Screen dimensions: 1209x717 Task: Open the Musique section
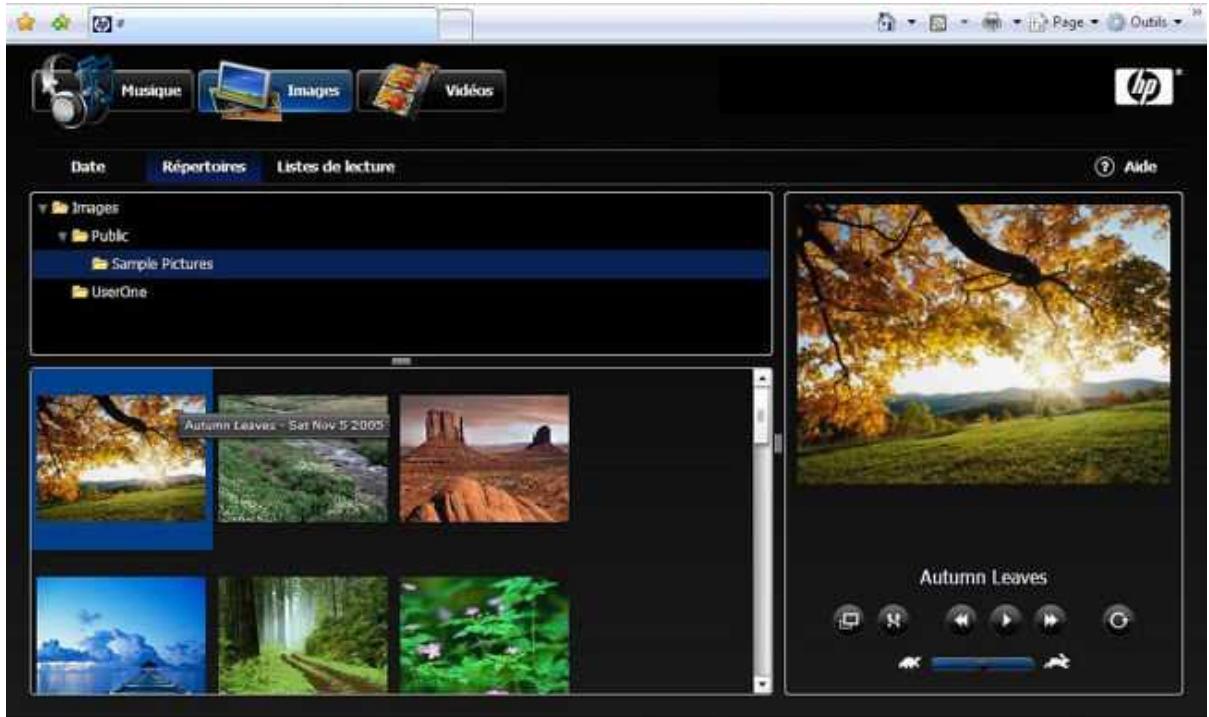(112, 92)
